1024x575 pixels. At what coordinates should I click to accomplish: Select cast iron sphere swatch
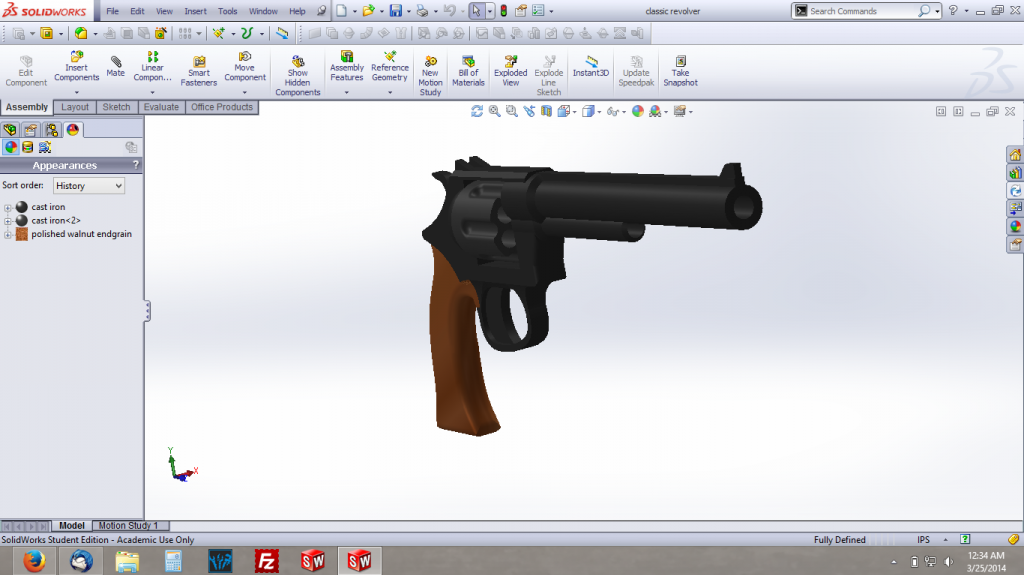(x=22, y=207)
